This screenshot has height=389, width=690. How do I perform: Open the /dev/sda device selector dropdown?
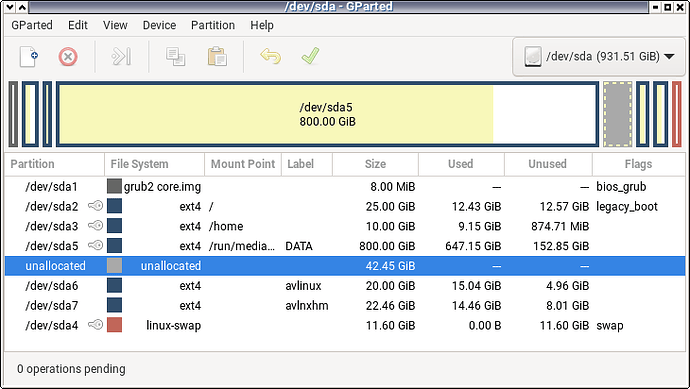pos(598,56)
